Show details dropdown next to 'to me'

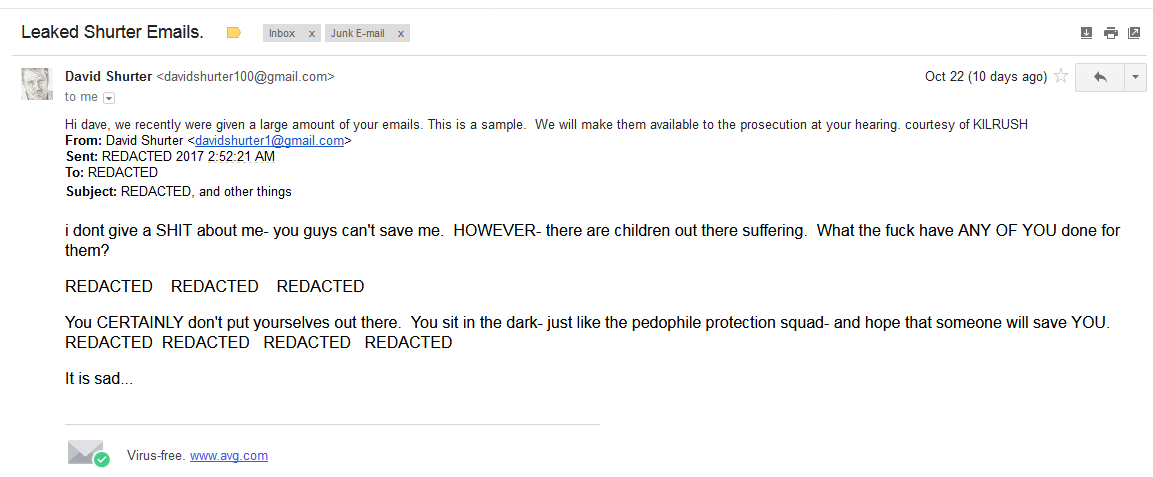[109, 98]
